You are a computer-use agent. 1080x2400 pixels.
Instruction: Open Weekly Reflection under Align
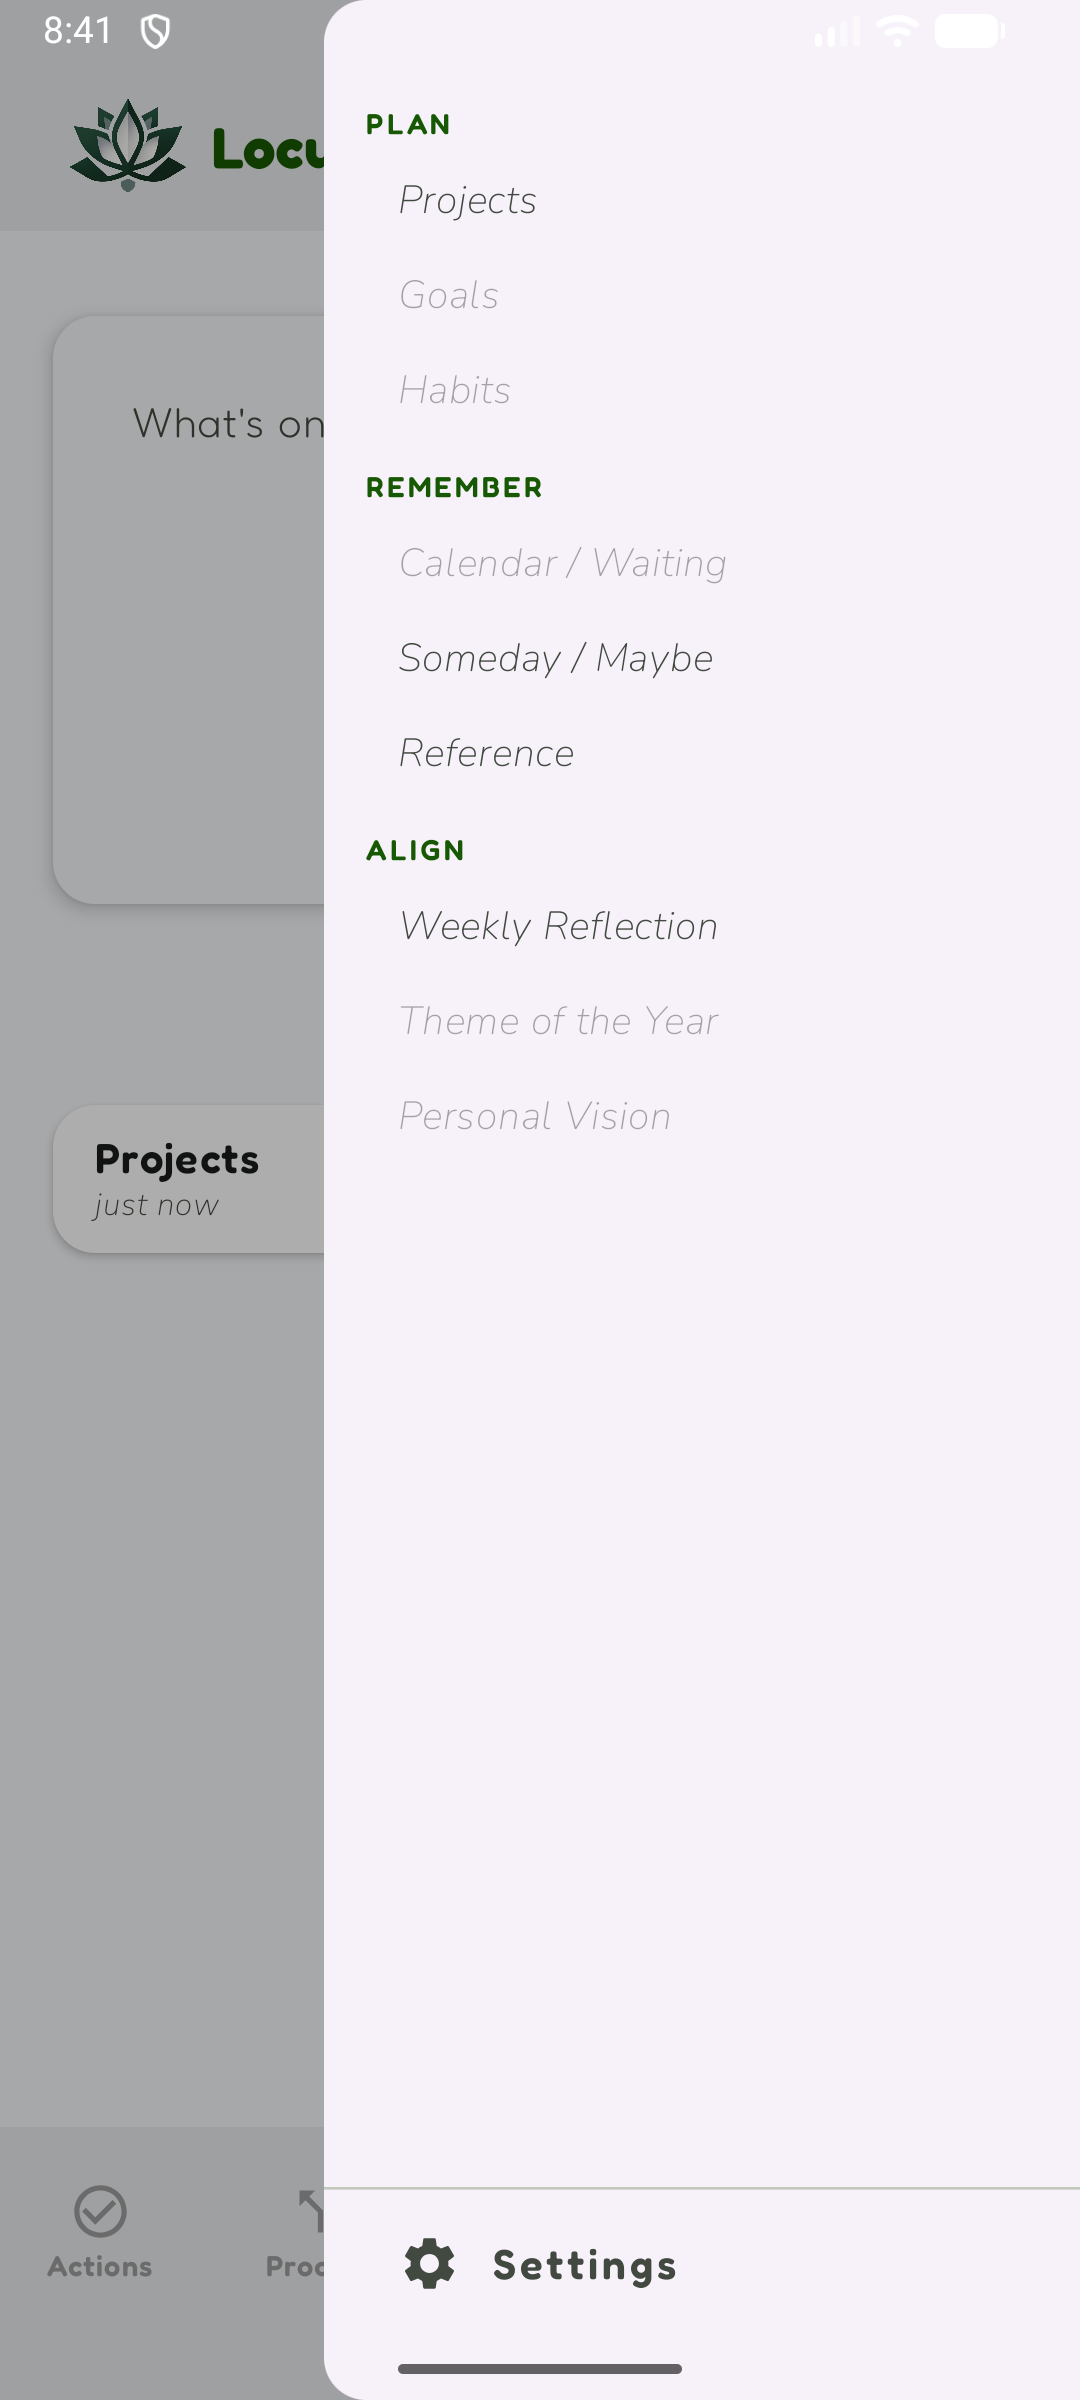pyautogui.click(x=559, y=927)
